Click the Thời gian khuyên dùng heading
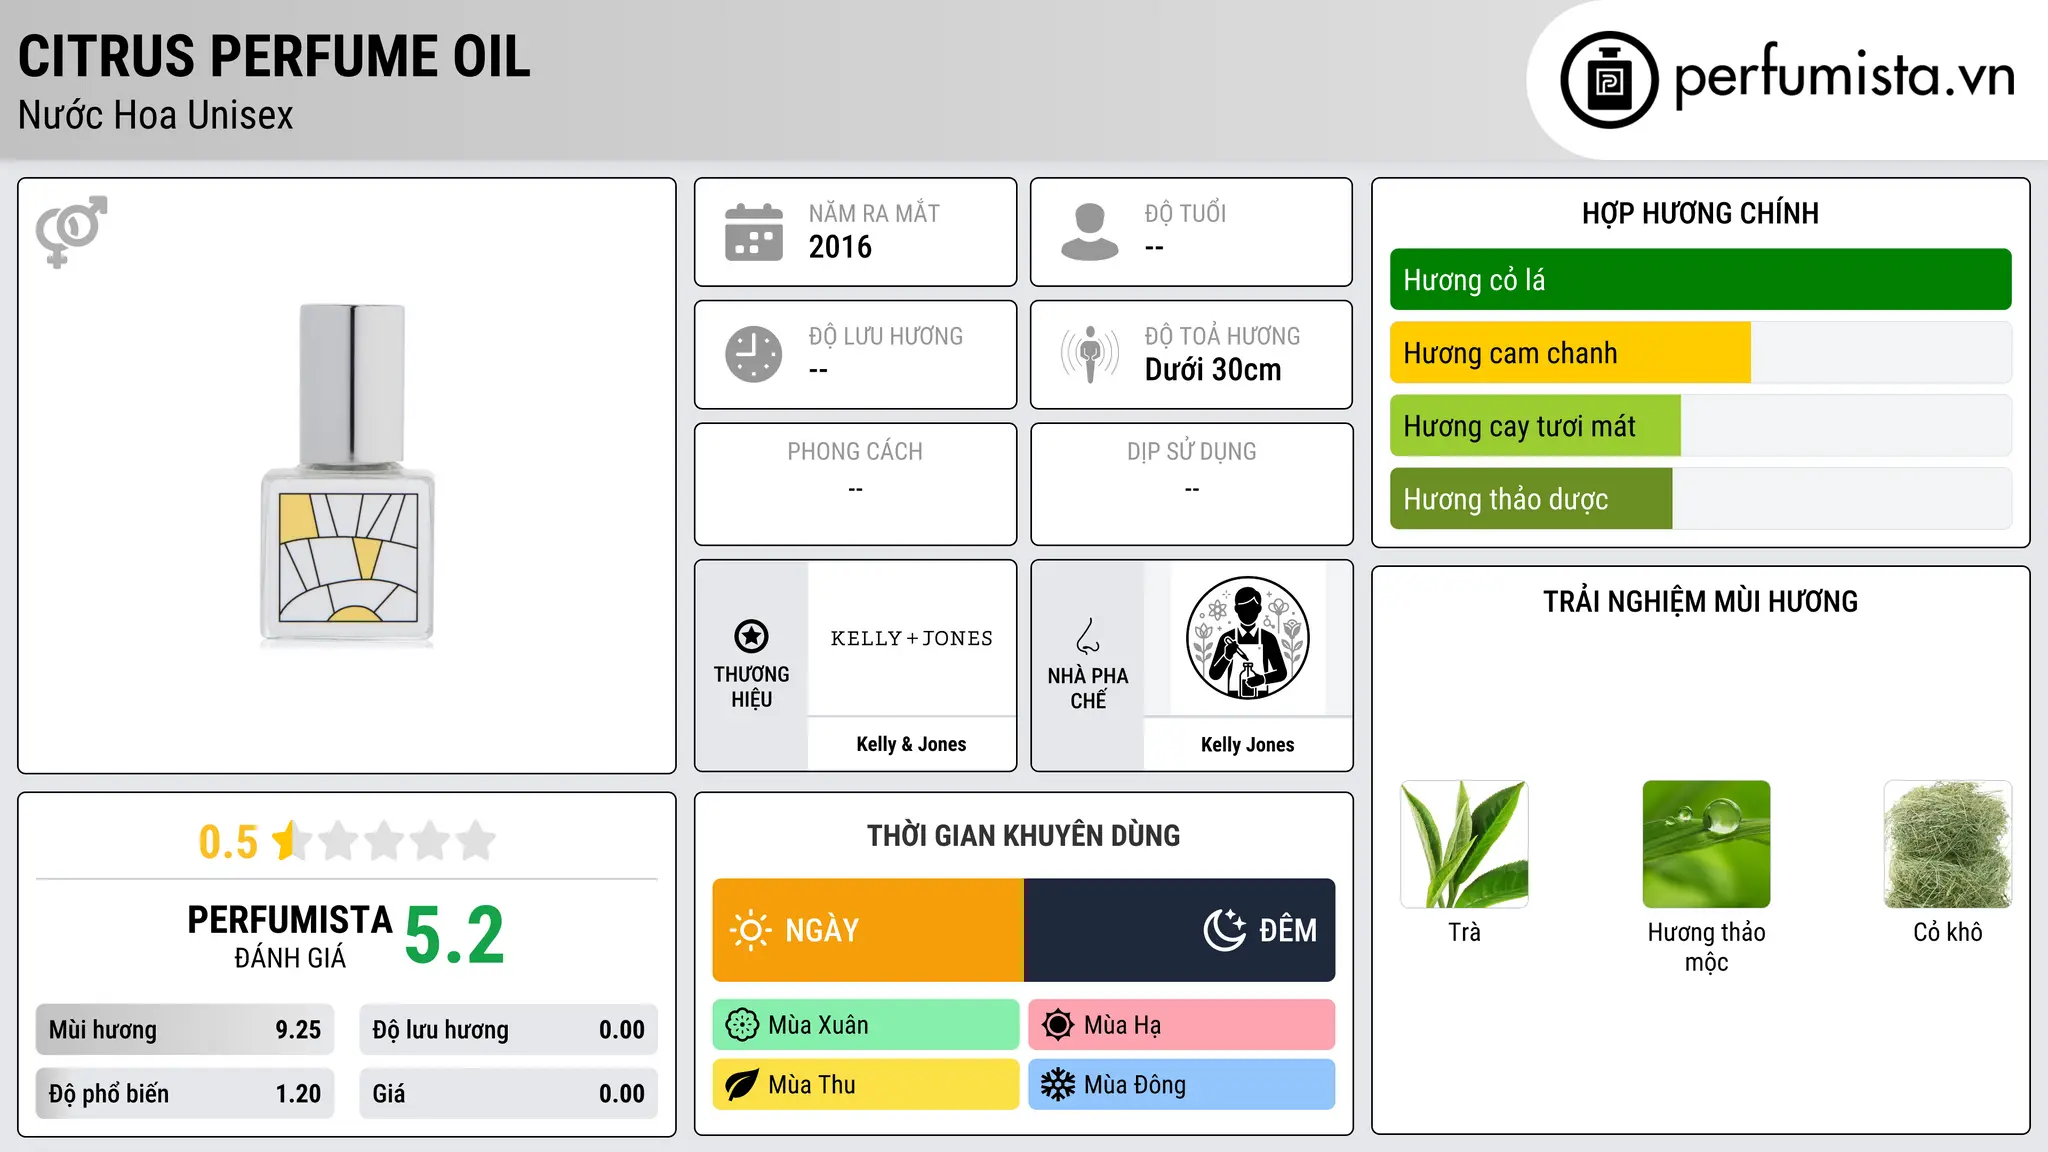 pyautogui.click(x=1024, y=836)
